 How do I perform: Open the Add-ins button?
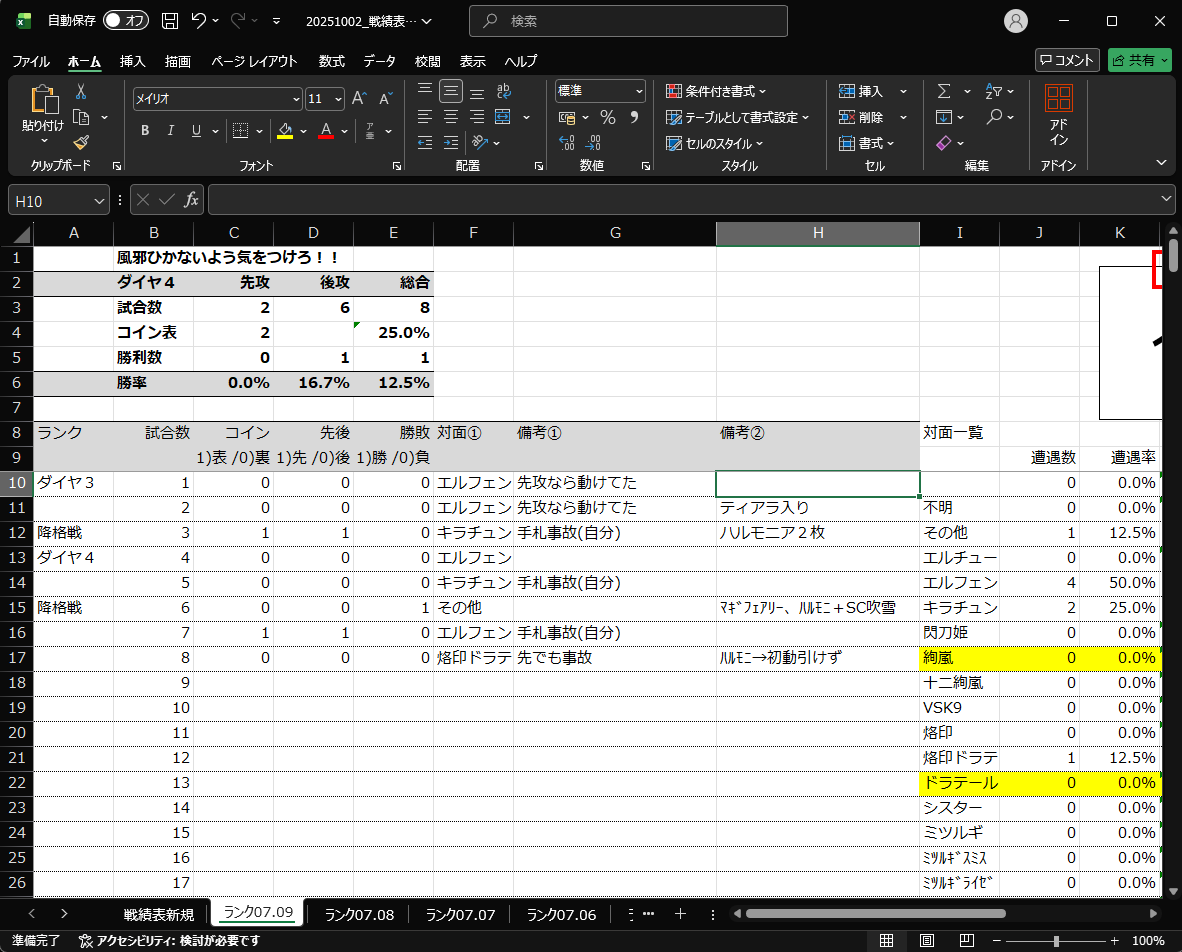pos(1058,116)
